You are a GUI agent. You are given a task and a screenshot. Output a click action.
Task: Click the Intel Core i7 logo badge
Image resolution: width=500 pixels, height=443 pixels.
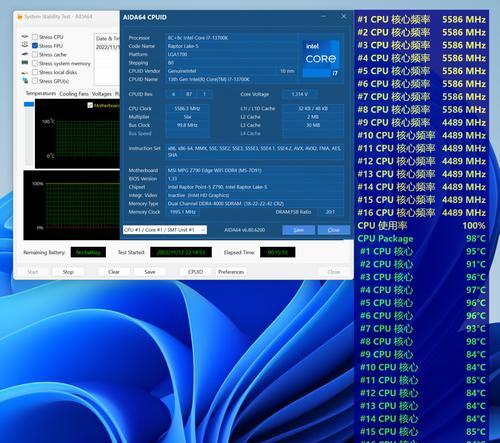point(321,59)
